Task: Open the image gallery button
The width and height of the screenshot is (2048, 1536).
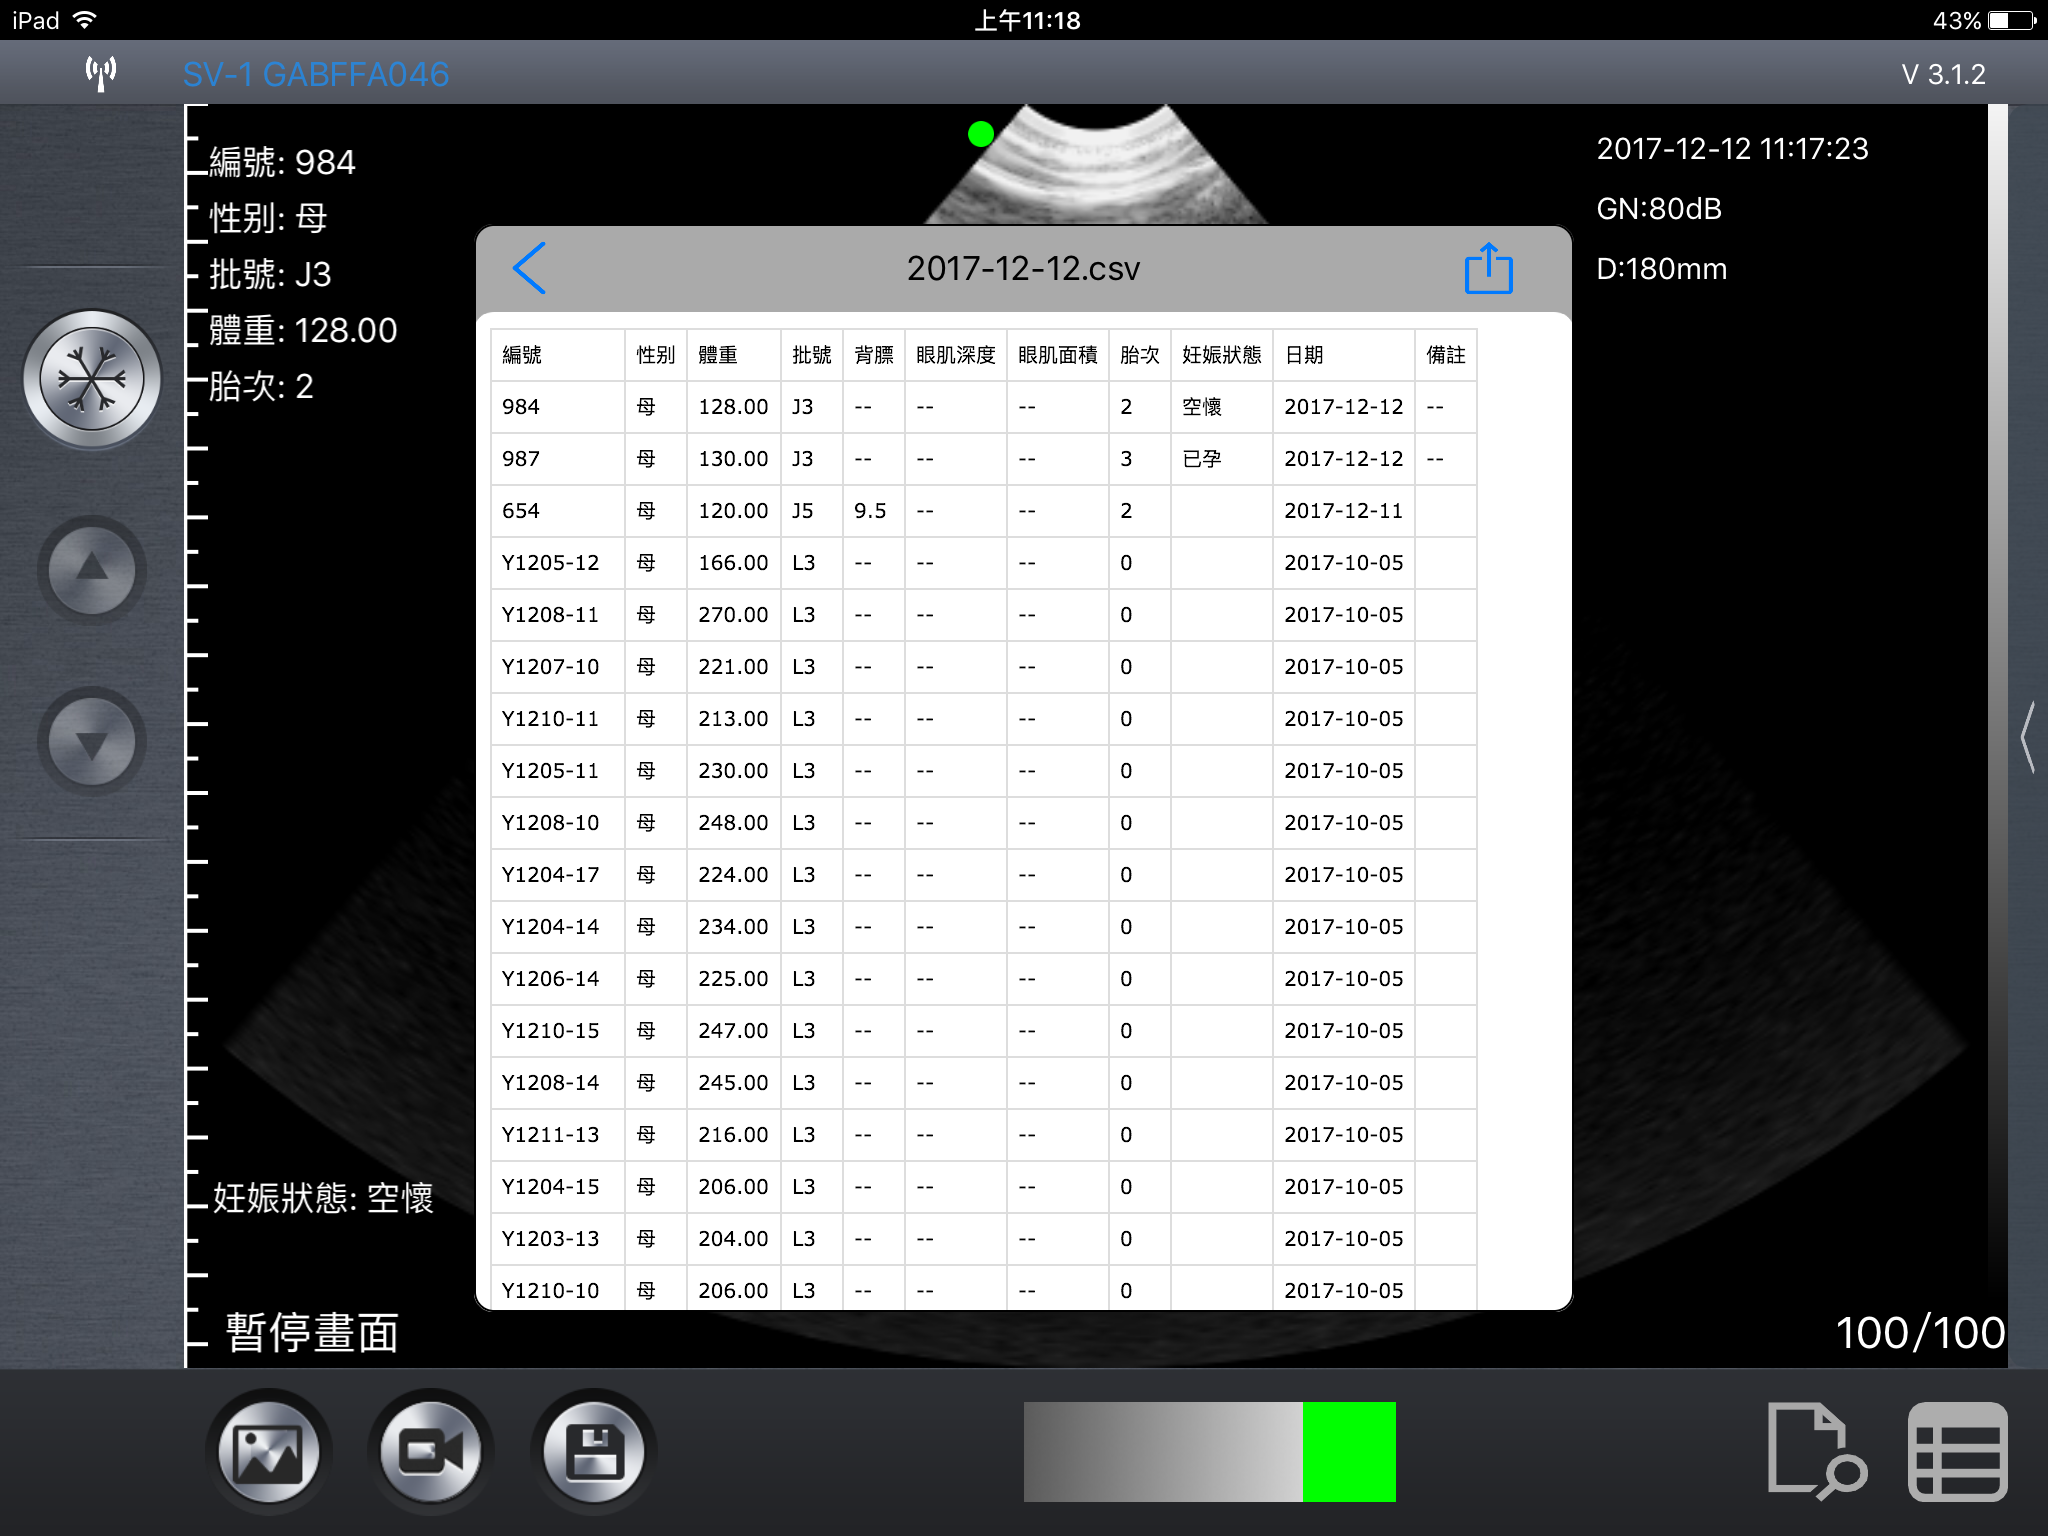Action: pos(268,1452)
